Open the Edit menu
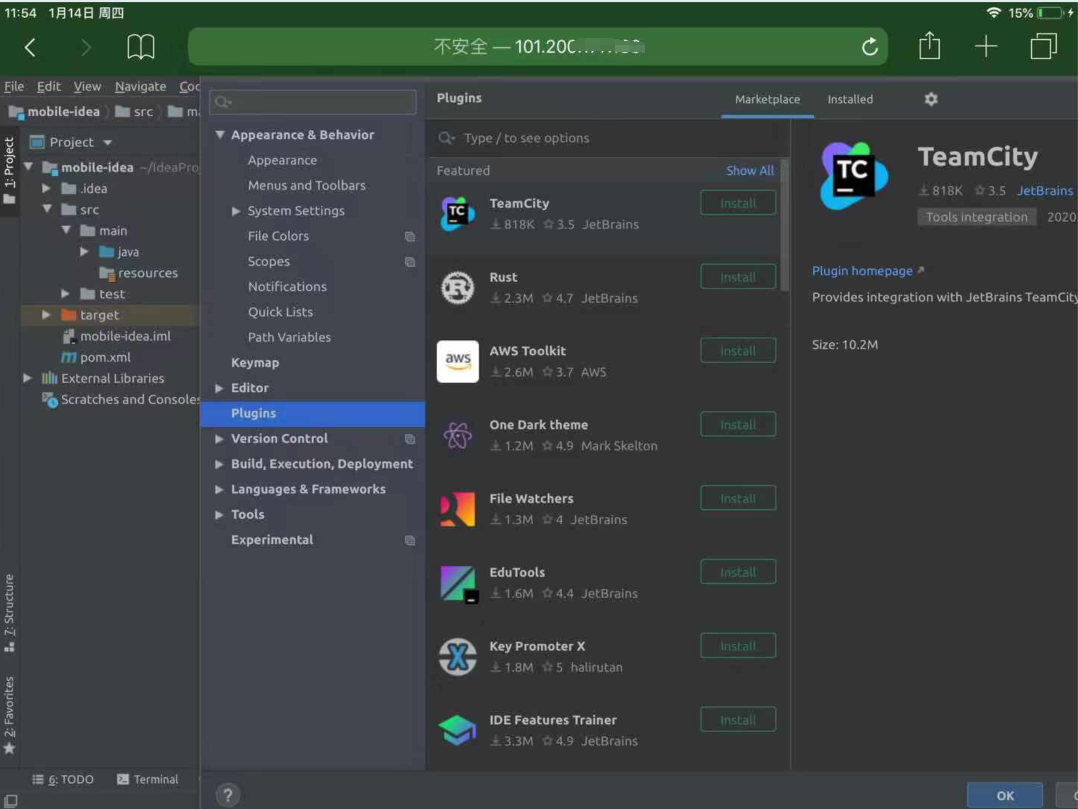The height and width of the screenshot is (809, 1078). click(49, 86)
